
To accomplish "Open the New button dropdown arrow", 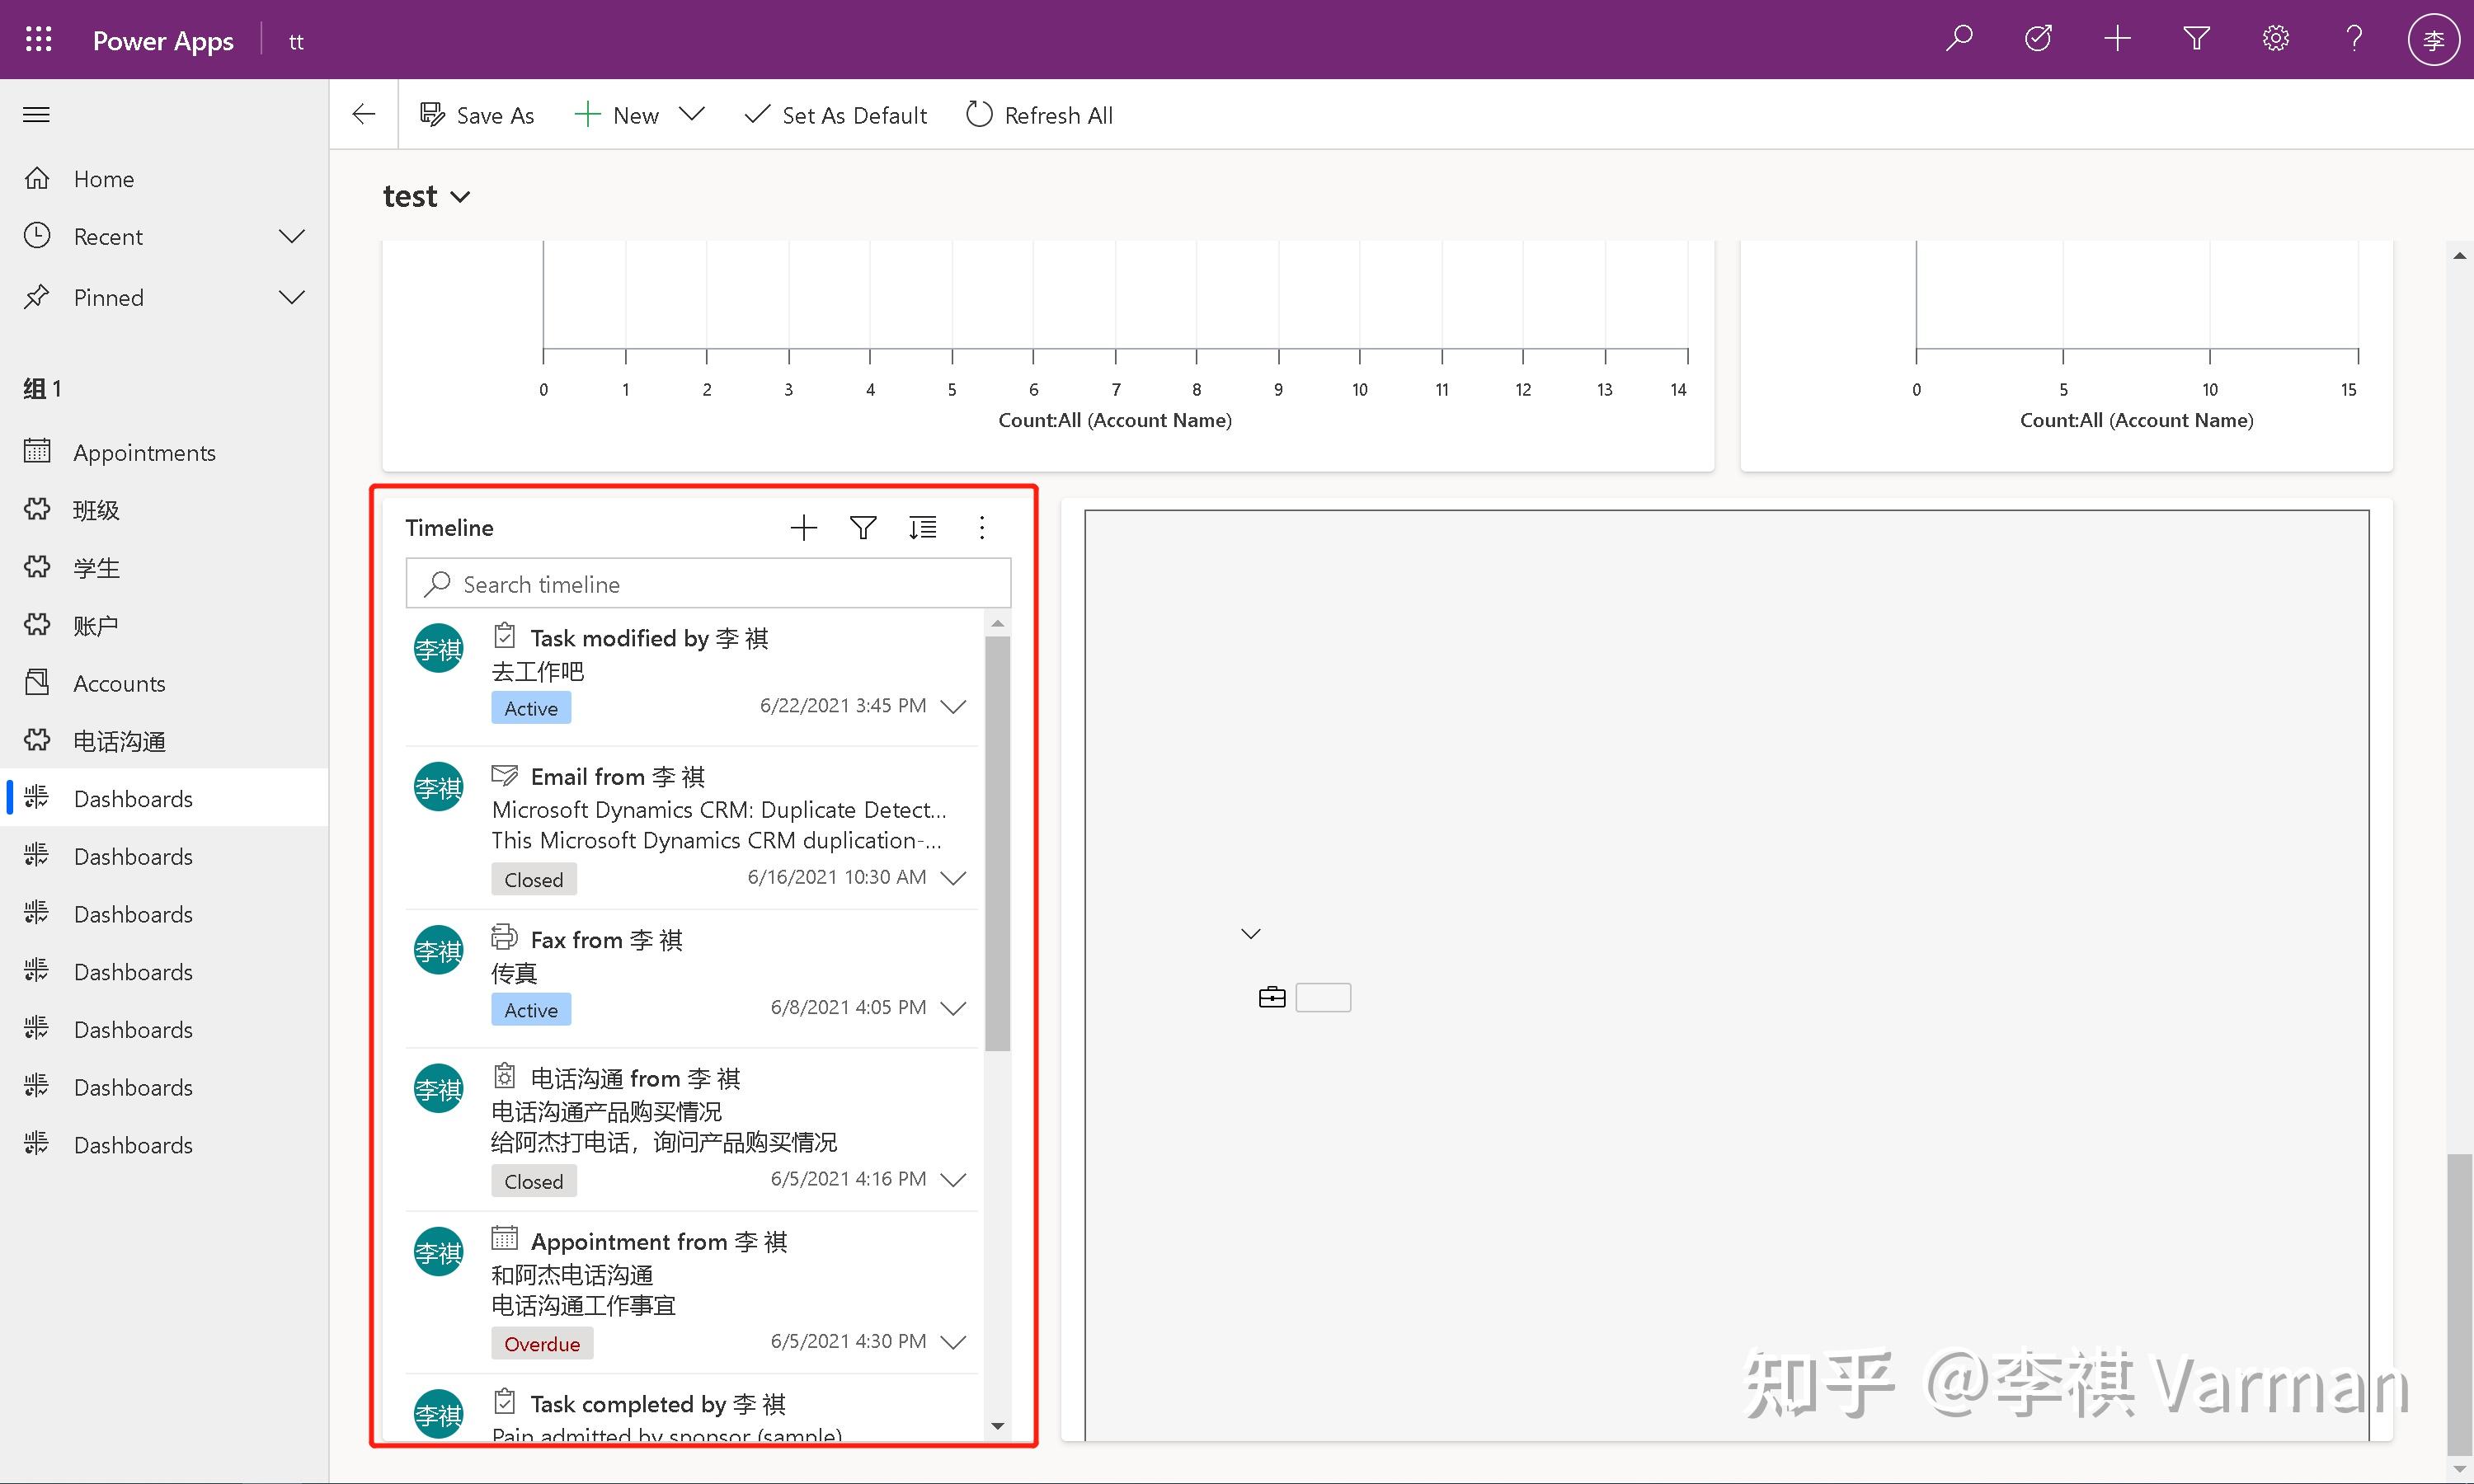I will pyautogui.click(x=691, y=114).
